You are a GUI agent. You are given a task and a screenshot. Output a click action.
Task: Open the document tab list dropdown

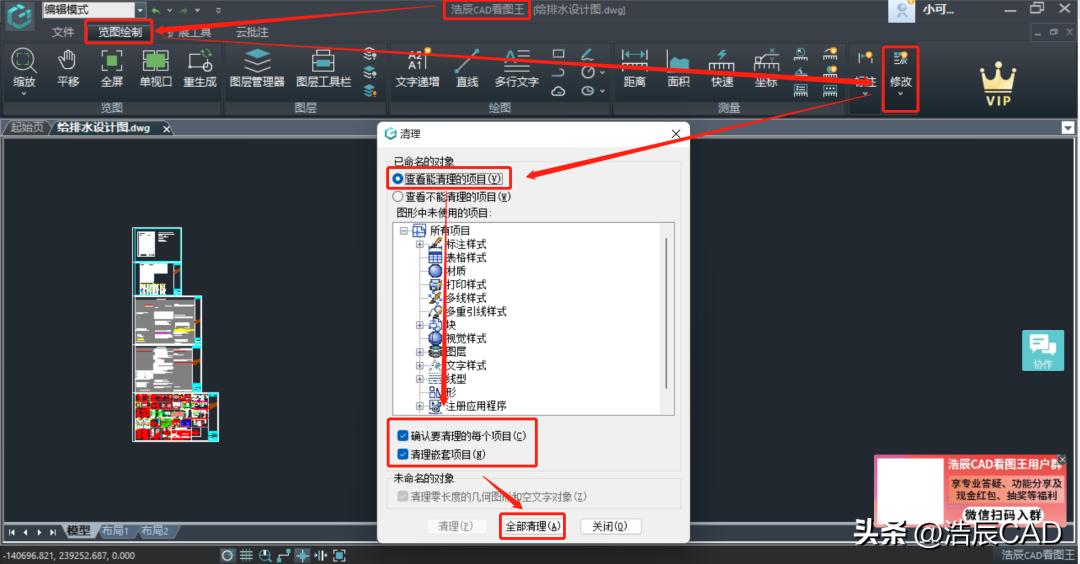1068,128
